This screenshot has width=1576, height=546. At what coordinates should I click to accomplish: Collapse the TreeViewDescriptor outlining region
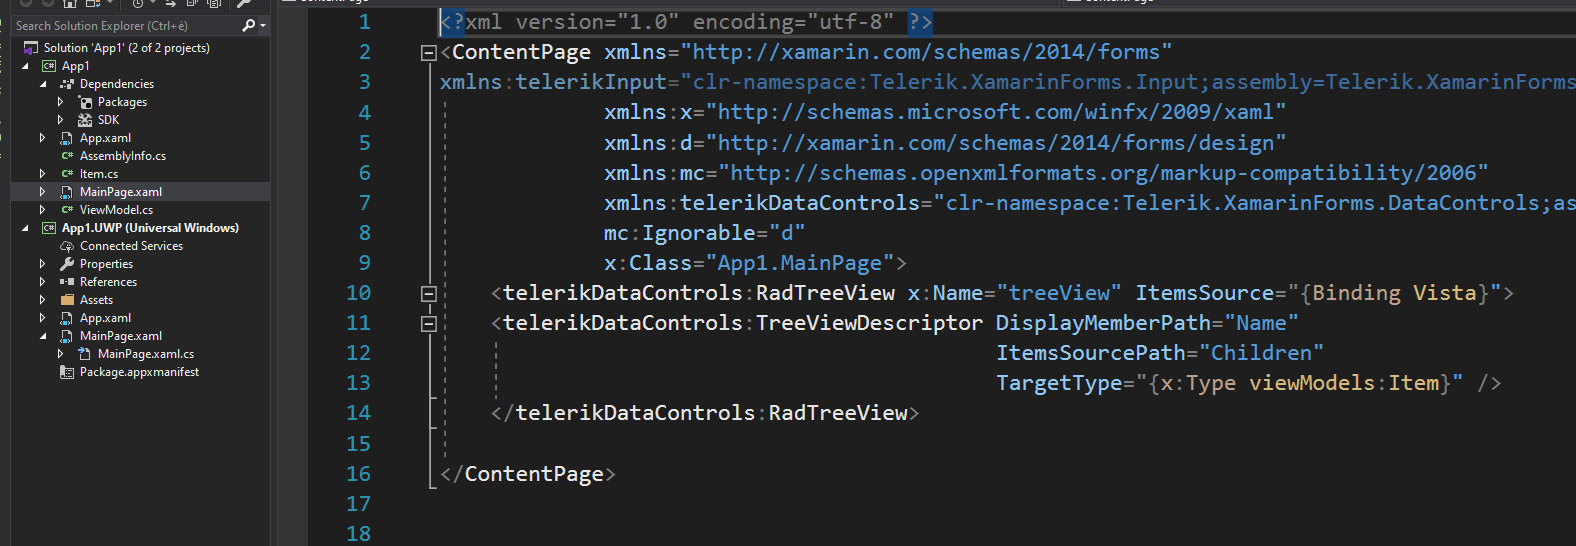coord(429,324)
